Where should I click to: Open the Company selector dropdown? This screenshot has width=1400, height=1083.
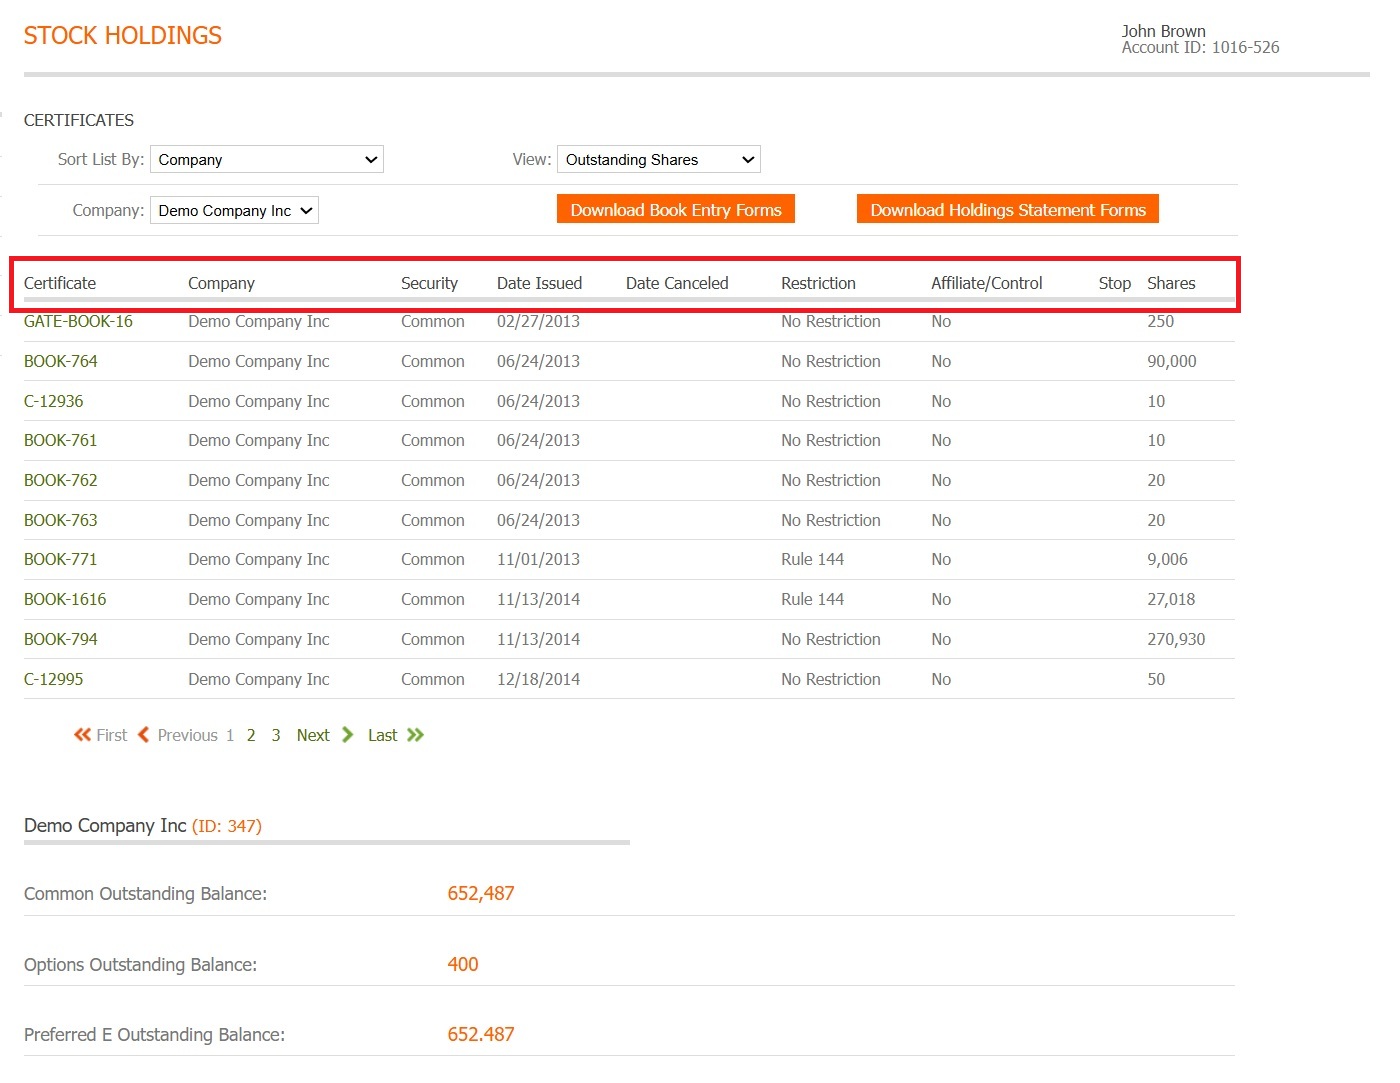[x=234, y=211]
